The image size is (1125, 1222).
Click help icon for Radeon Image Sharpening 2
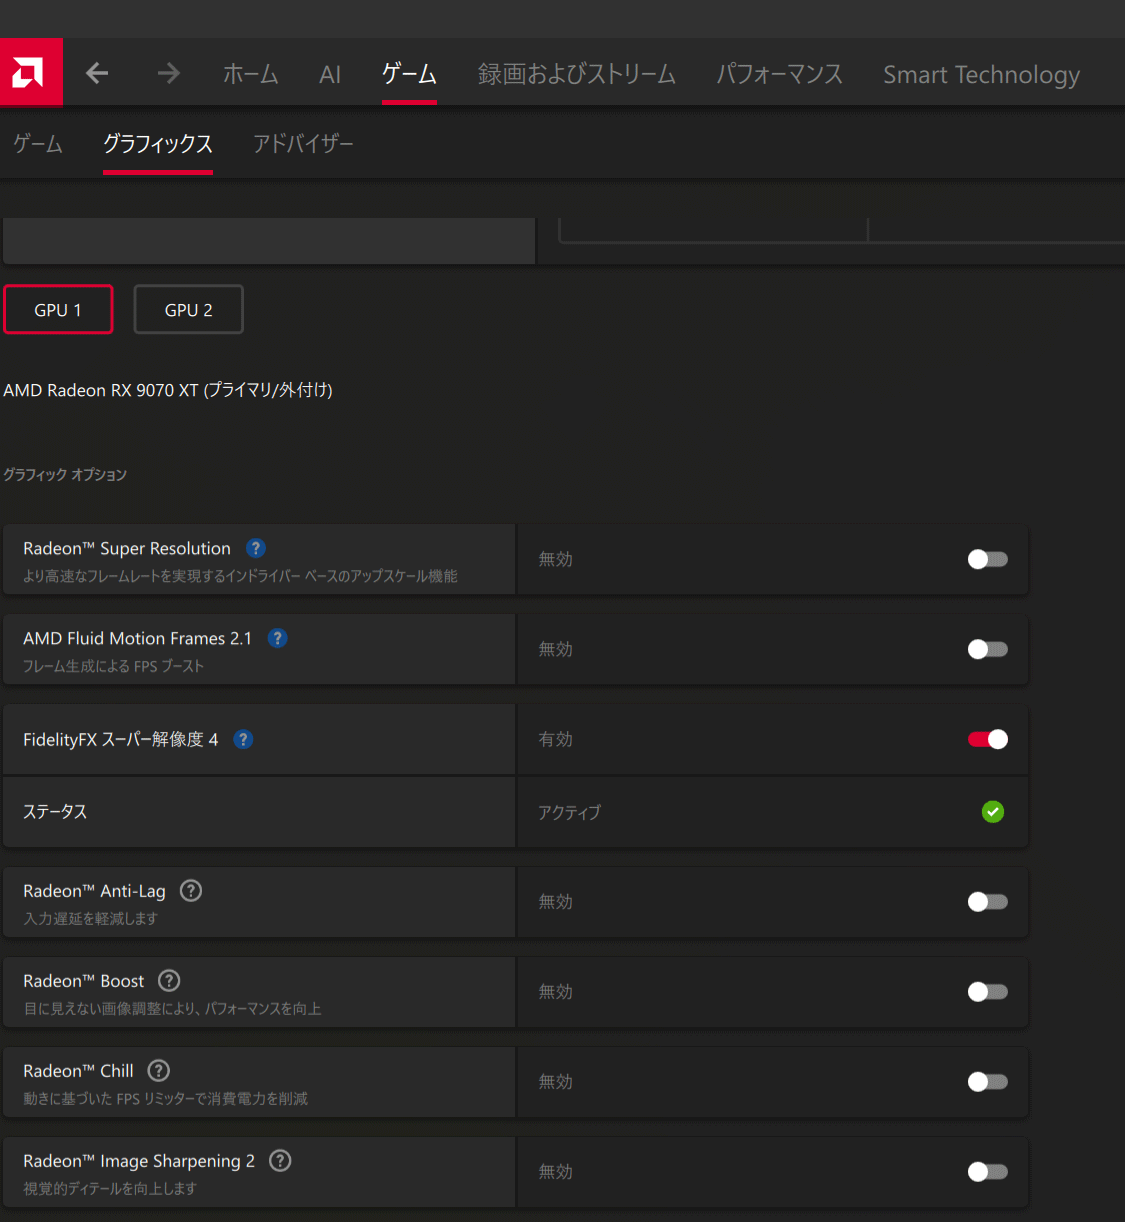280,1160
